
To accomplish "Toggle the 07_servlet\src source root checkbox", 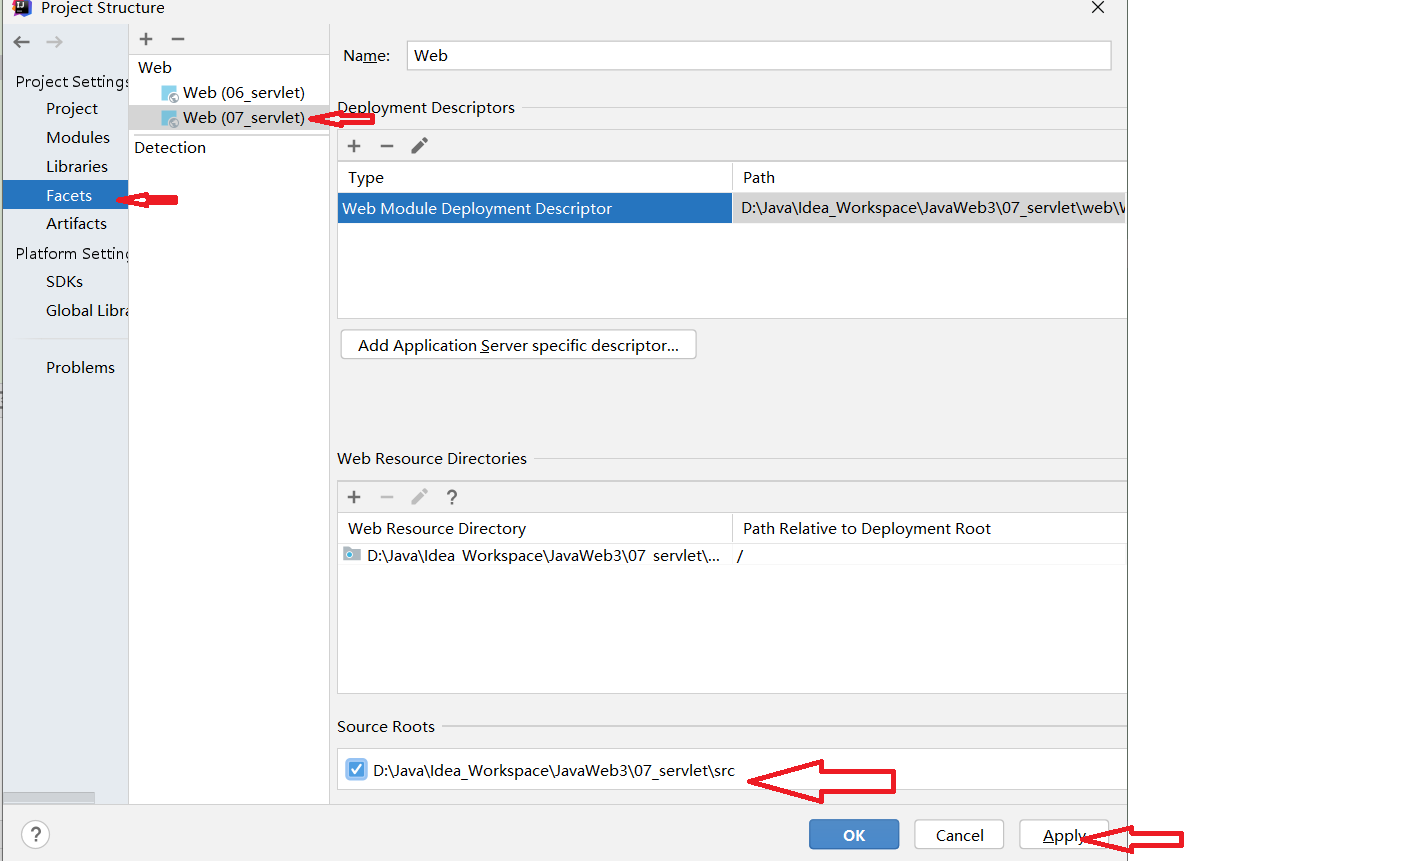I will point(356,769).
